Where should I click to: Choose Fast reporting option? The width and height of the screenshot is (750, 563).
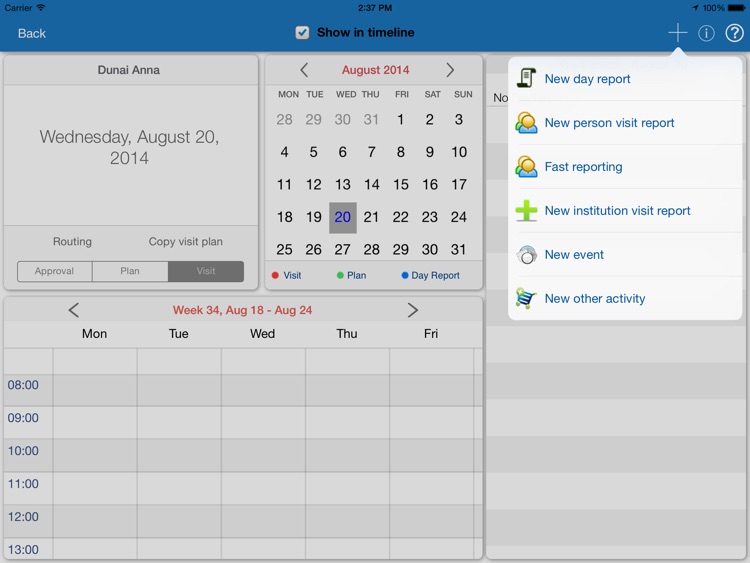coord(625,166)
